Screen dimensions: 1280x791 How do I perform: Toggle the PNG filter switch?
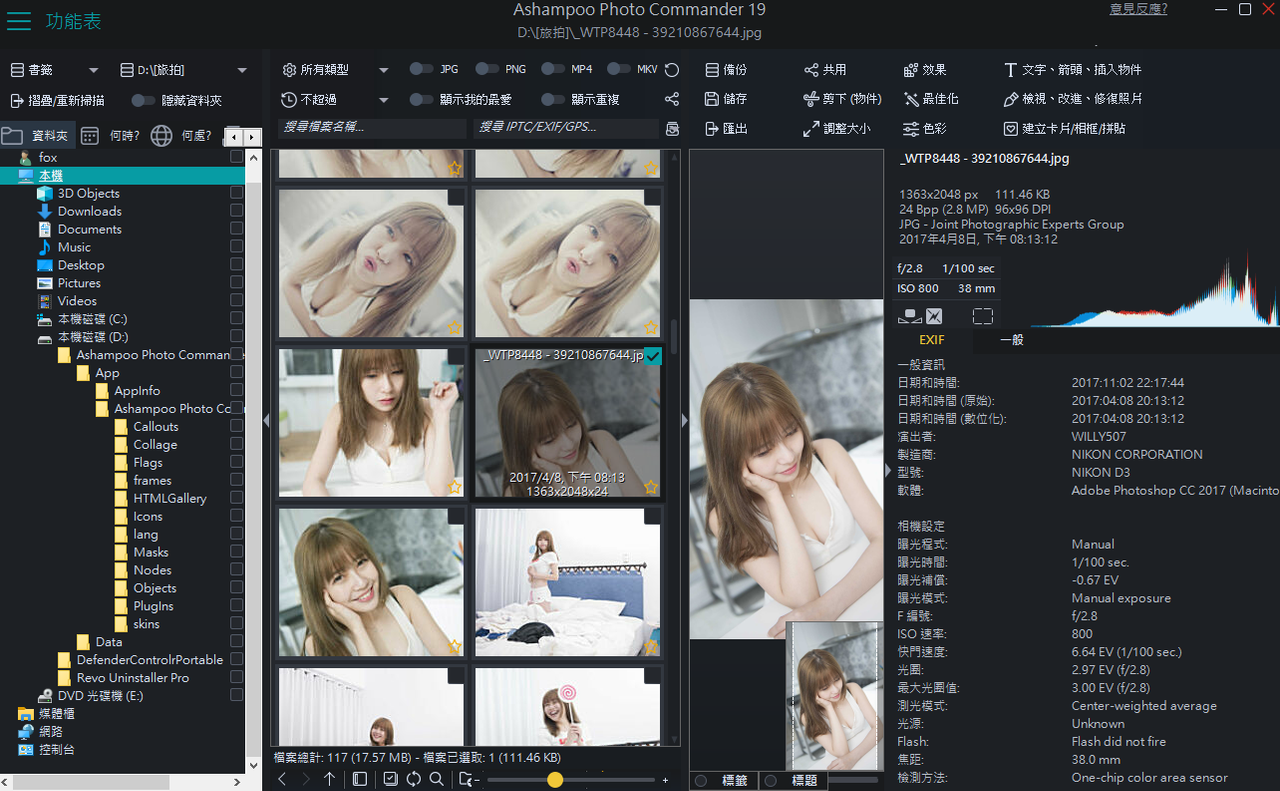coord(487,69)
